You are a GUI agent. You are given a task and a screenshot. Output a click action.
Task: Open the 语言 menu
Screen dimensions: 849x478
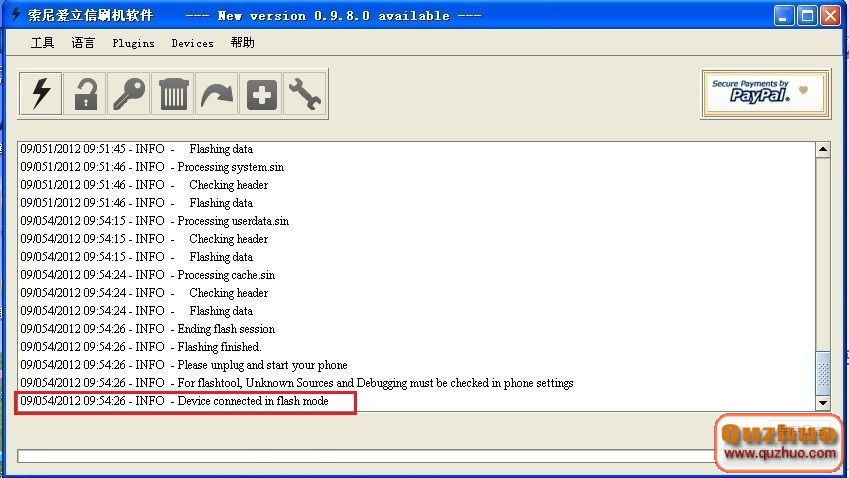click(x=83, y=43)
